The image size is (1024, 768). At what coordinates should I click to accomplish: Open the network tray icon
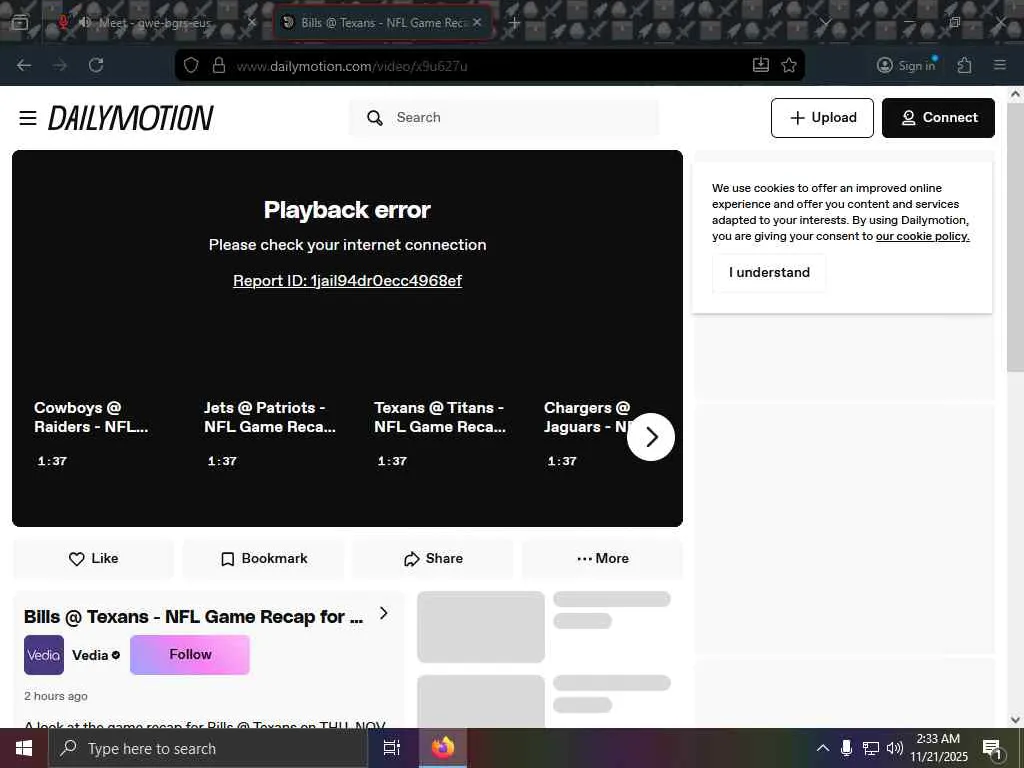tap(871, 748)
